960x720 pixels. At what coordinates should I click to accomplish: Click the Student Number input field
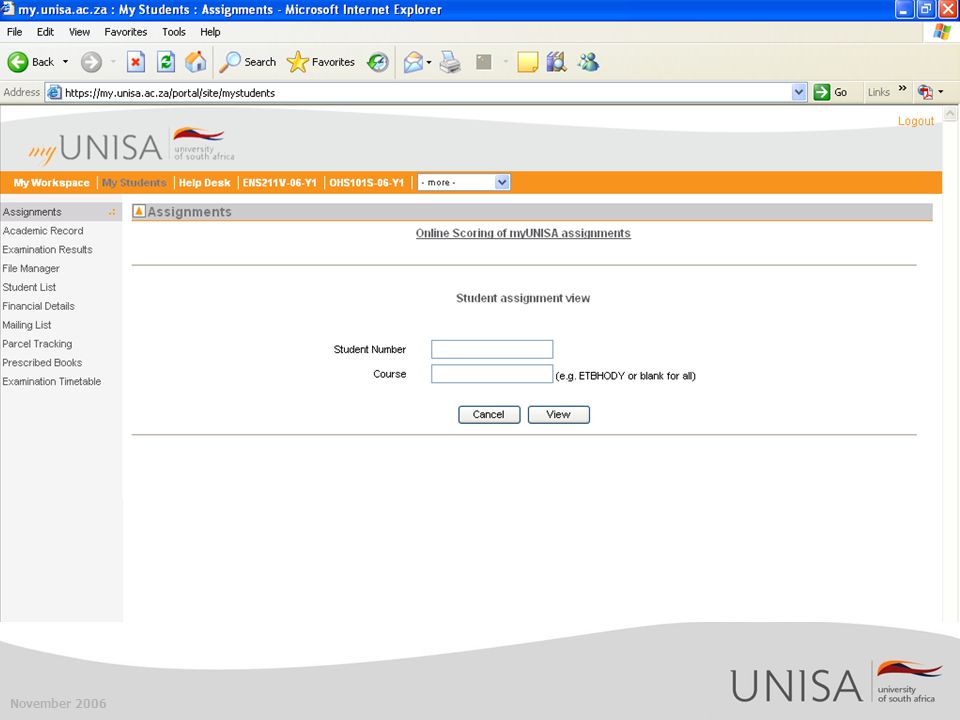(492, 349)
